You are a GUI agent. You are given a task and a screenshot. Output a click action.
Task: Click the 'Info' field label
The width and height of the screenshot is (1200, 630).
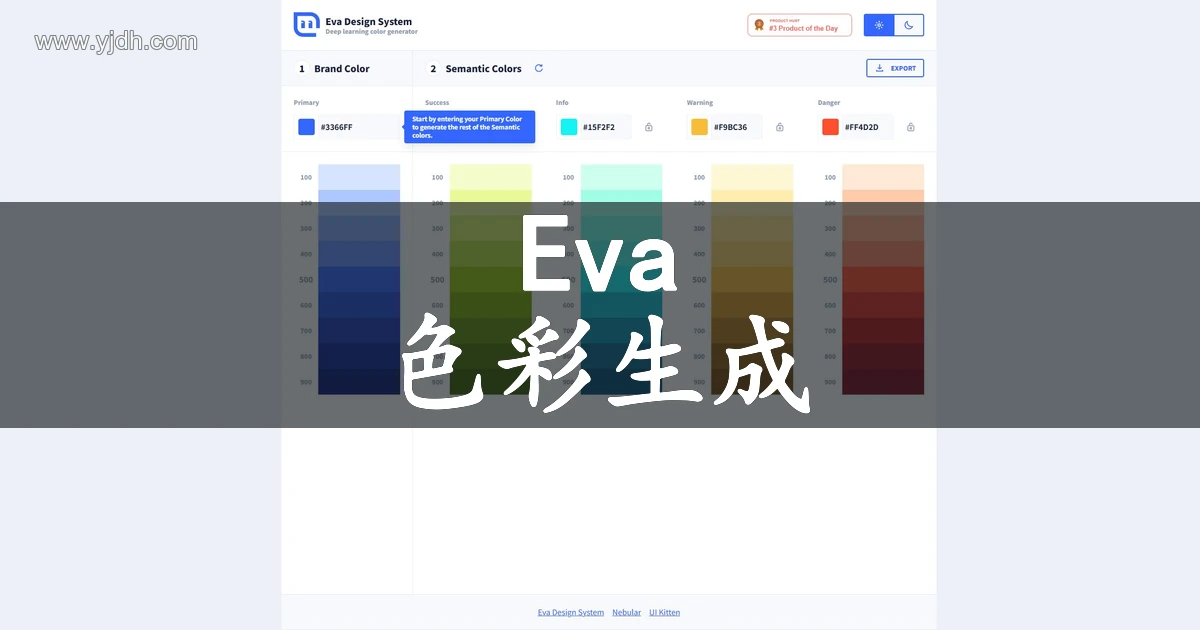click(562, 103)
